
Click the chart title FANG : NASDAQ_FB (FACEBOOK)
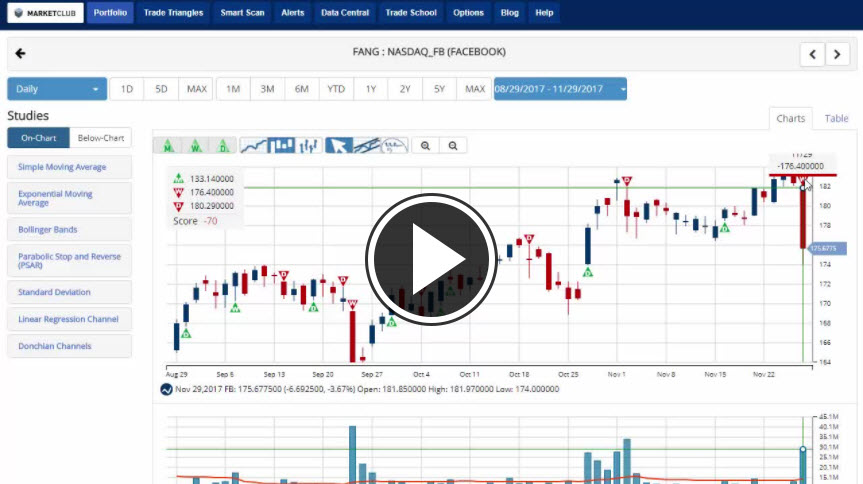click(429, 52)
